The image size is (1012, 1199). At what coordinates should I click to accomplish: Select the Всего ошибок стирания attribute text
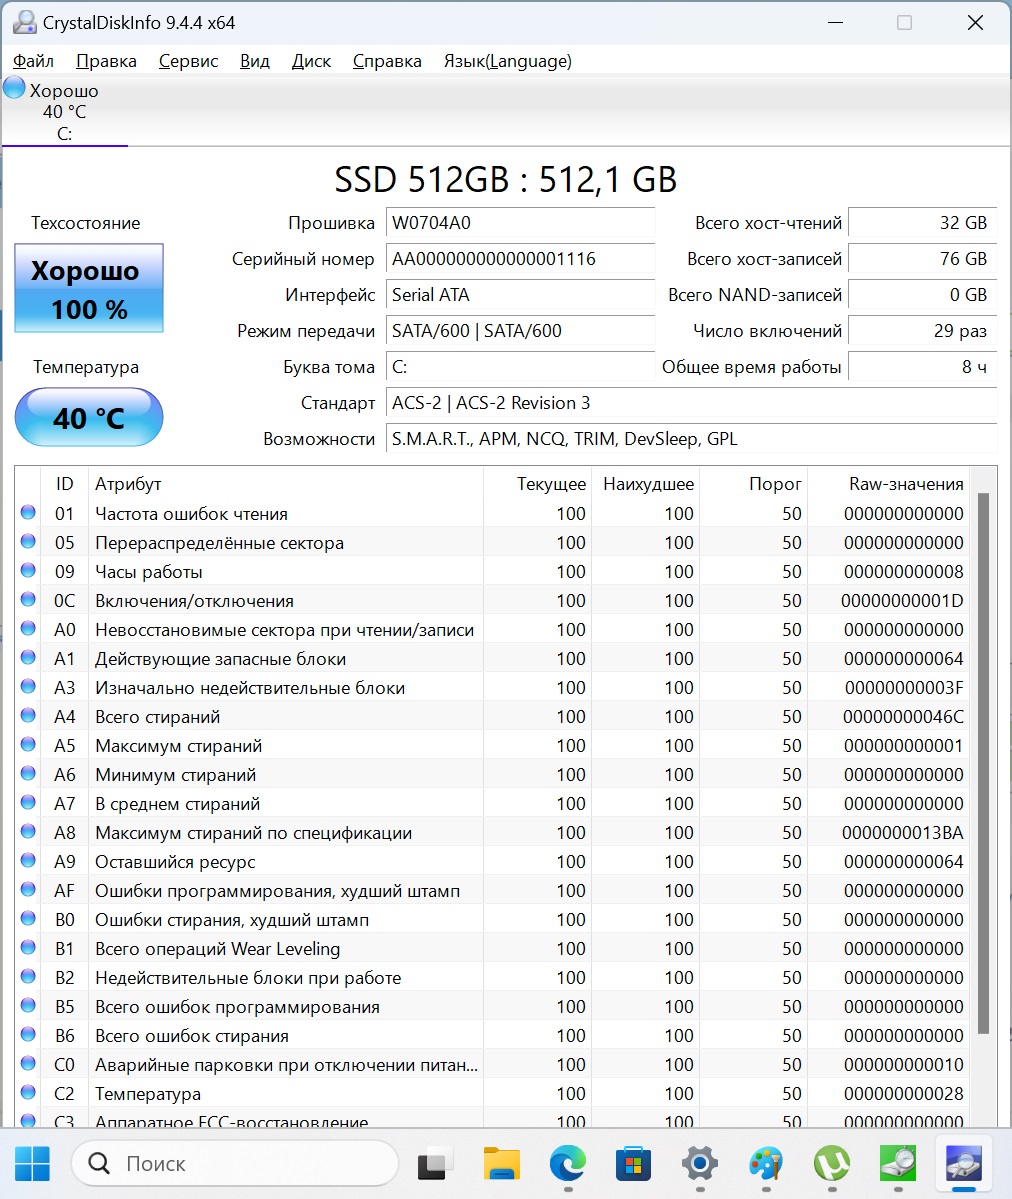[x=192, y=1036]
